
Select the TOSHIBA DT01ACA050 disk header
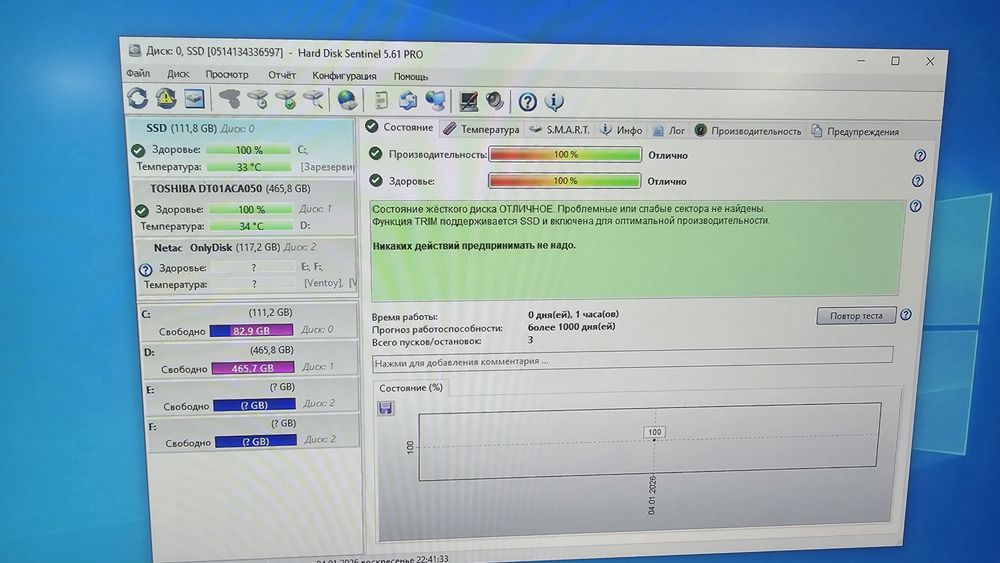(230, 189)
